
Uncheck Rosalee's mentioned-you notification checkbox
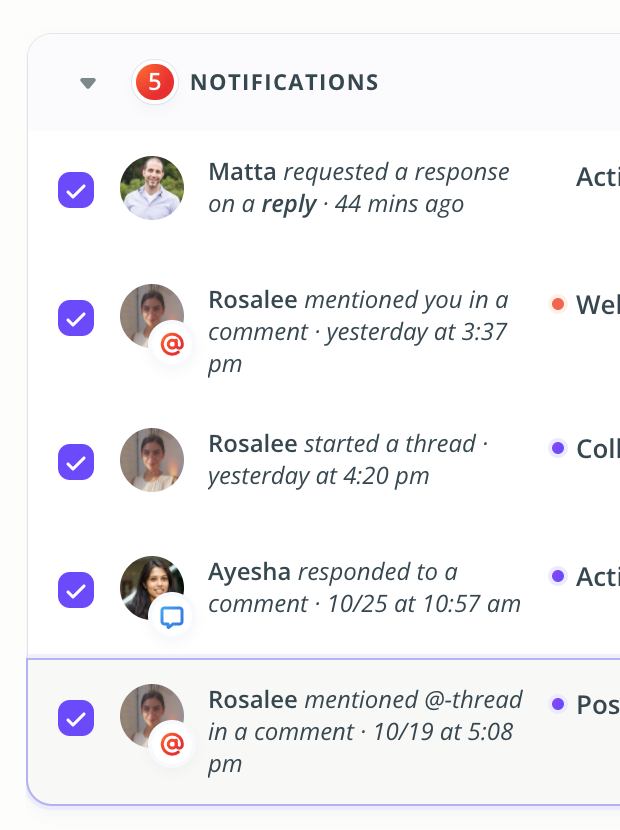coord(76,318)
